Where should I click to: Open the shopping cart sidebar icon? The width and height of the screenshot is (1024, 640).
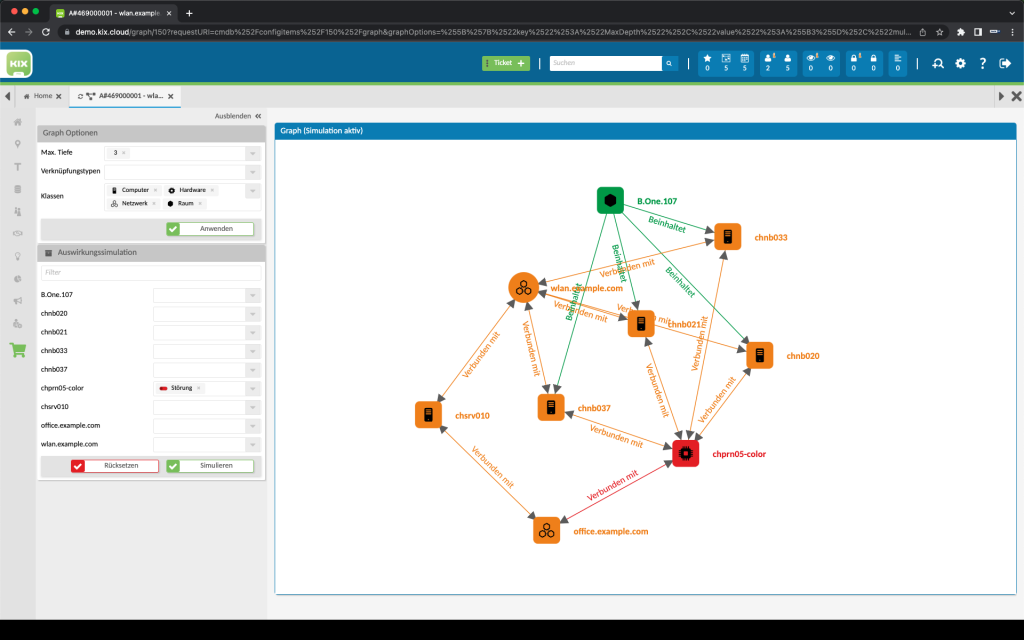[17, 350]
